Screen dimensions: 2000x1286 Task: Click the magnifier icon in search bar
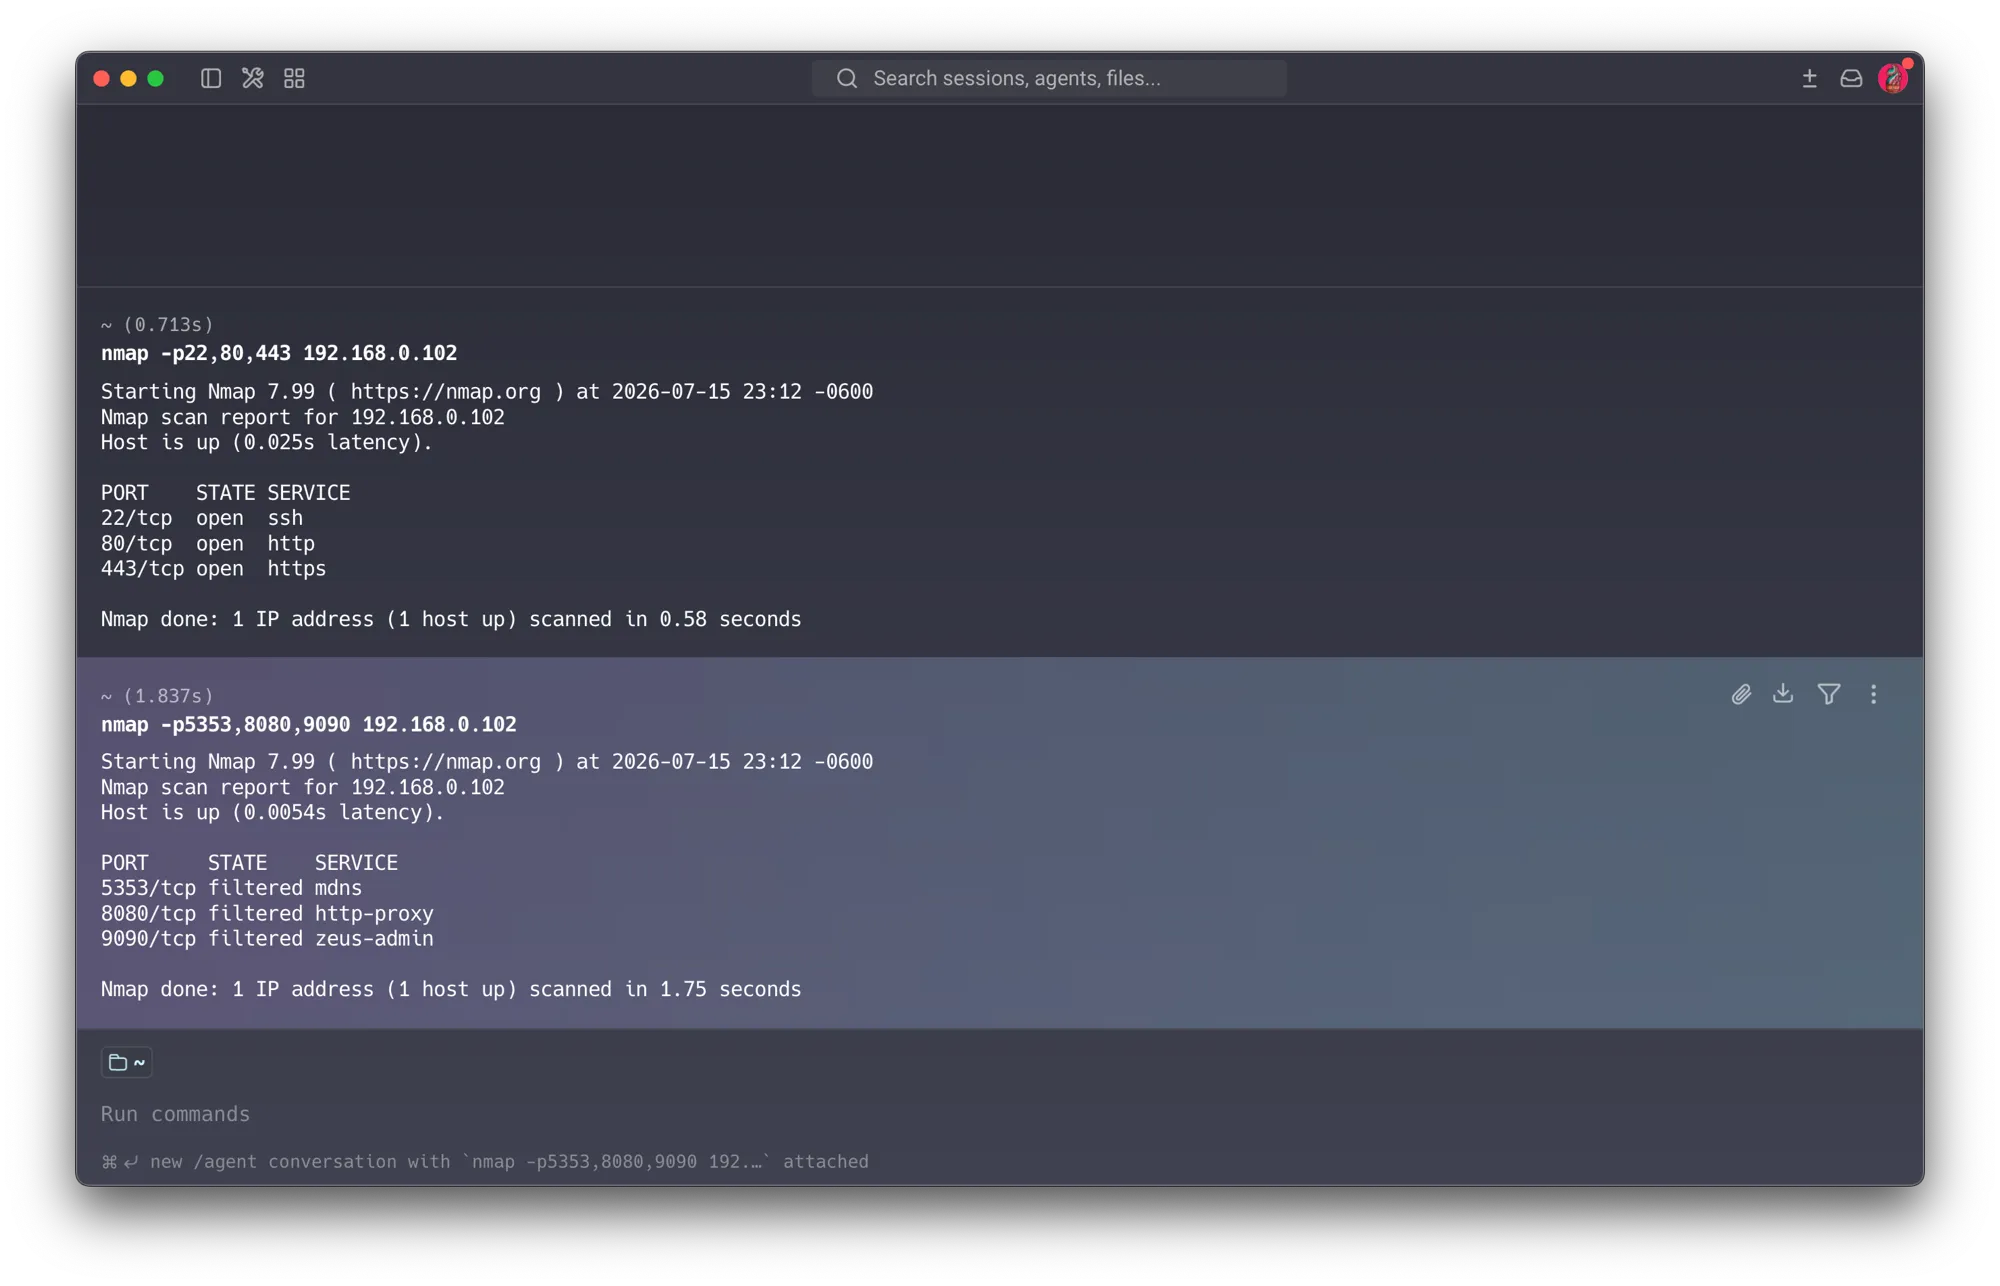point(847,78)
